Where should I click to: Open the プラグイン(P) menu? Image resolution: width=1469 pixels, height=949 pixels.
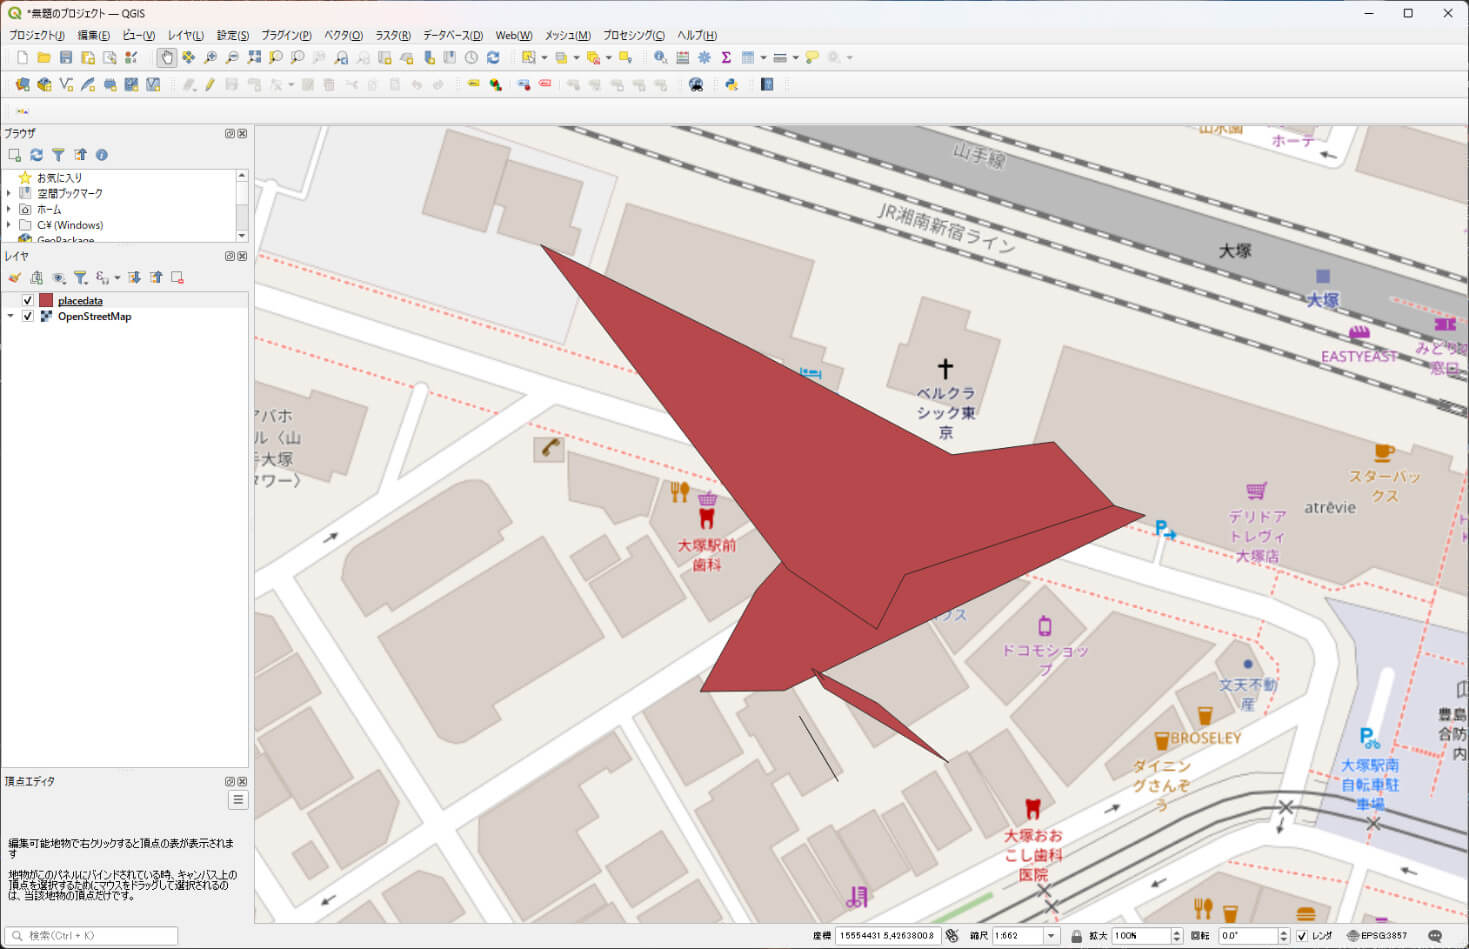[x=286, y=35]
